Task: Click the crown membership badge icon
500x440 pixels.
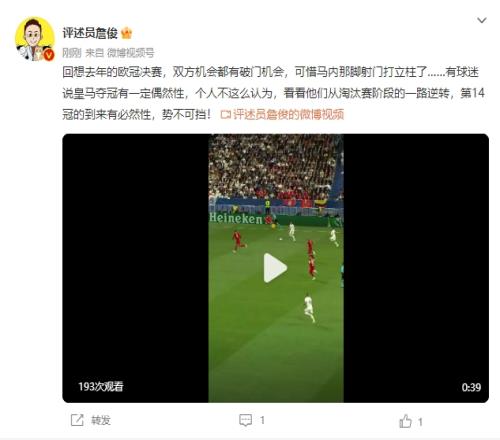Action: pyautogui.click(x=127, y=33)
